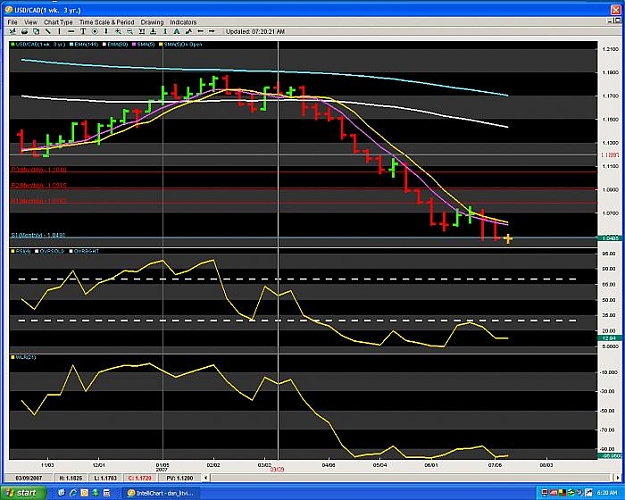Click the show desktop quick launch icon
The image size is (625, 500).
(x=61, y=493)
